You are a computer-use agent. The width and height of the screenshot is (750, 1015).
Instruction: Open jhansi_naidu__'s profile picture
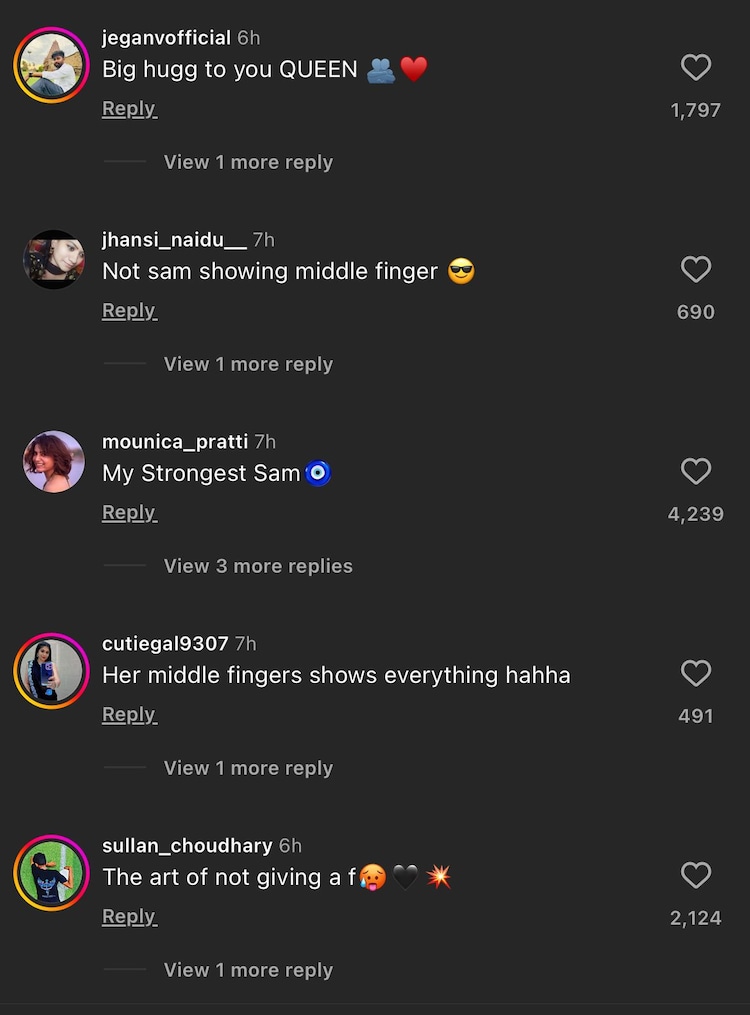pos(53,260)
